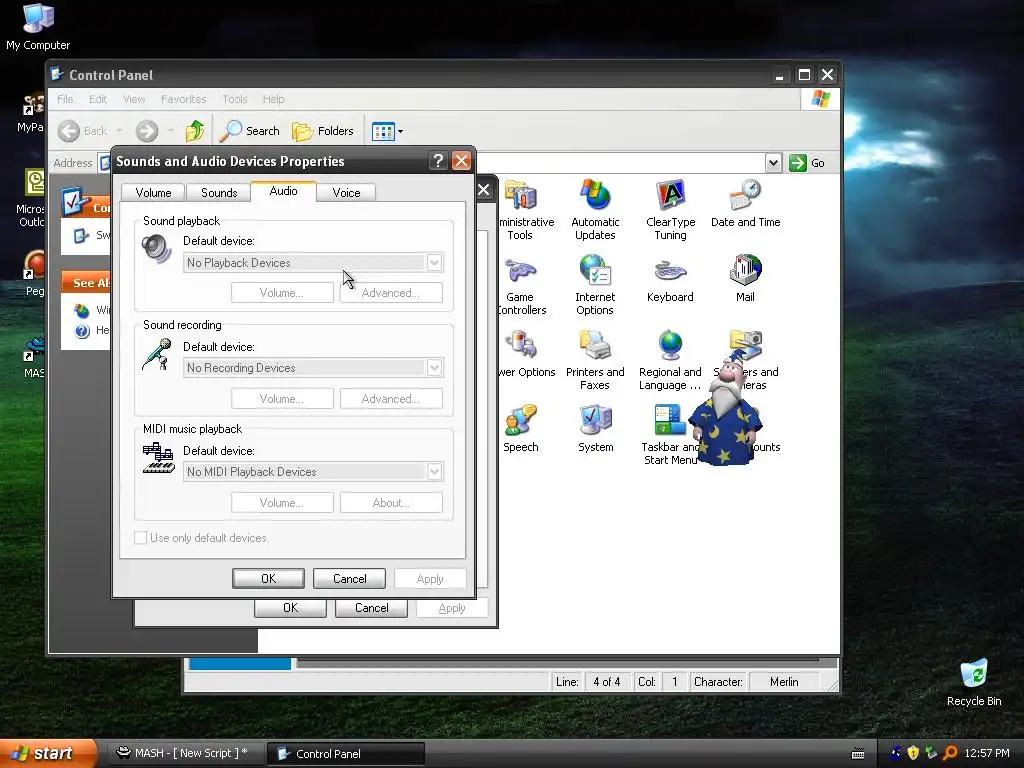The height and width of the screenshot is (768, 1024).
Task: Open the Printers and Faxes icon
Action: tap(595, 360)
